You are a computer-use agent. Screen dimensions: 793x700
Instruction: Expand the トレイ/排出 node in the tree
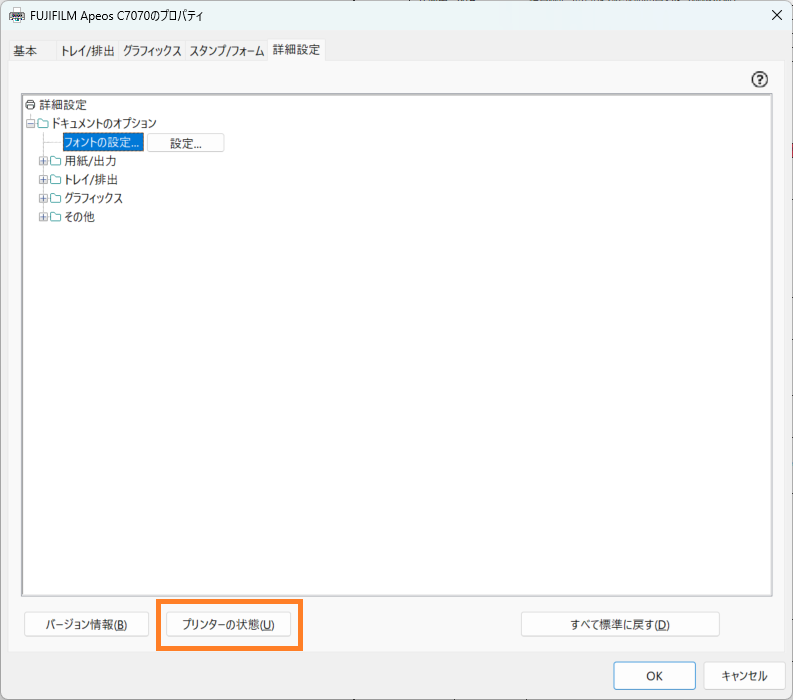43,180
